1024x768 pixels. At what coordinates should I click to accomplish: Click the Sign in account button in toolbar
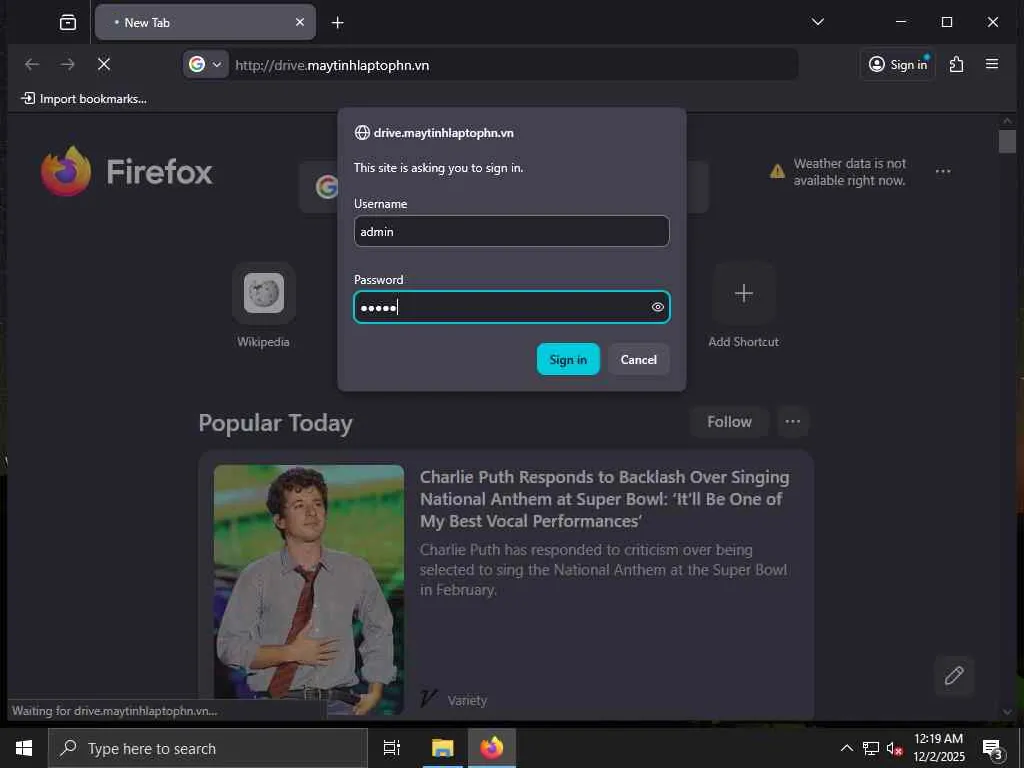pyautogui.click(x=898, y=64)
